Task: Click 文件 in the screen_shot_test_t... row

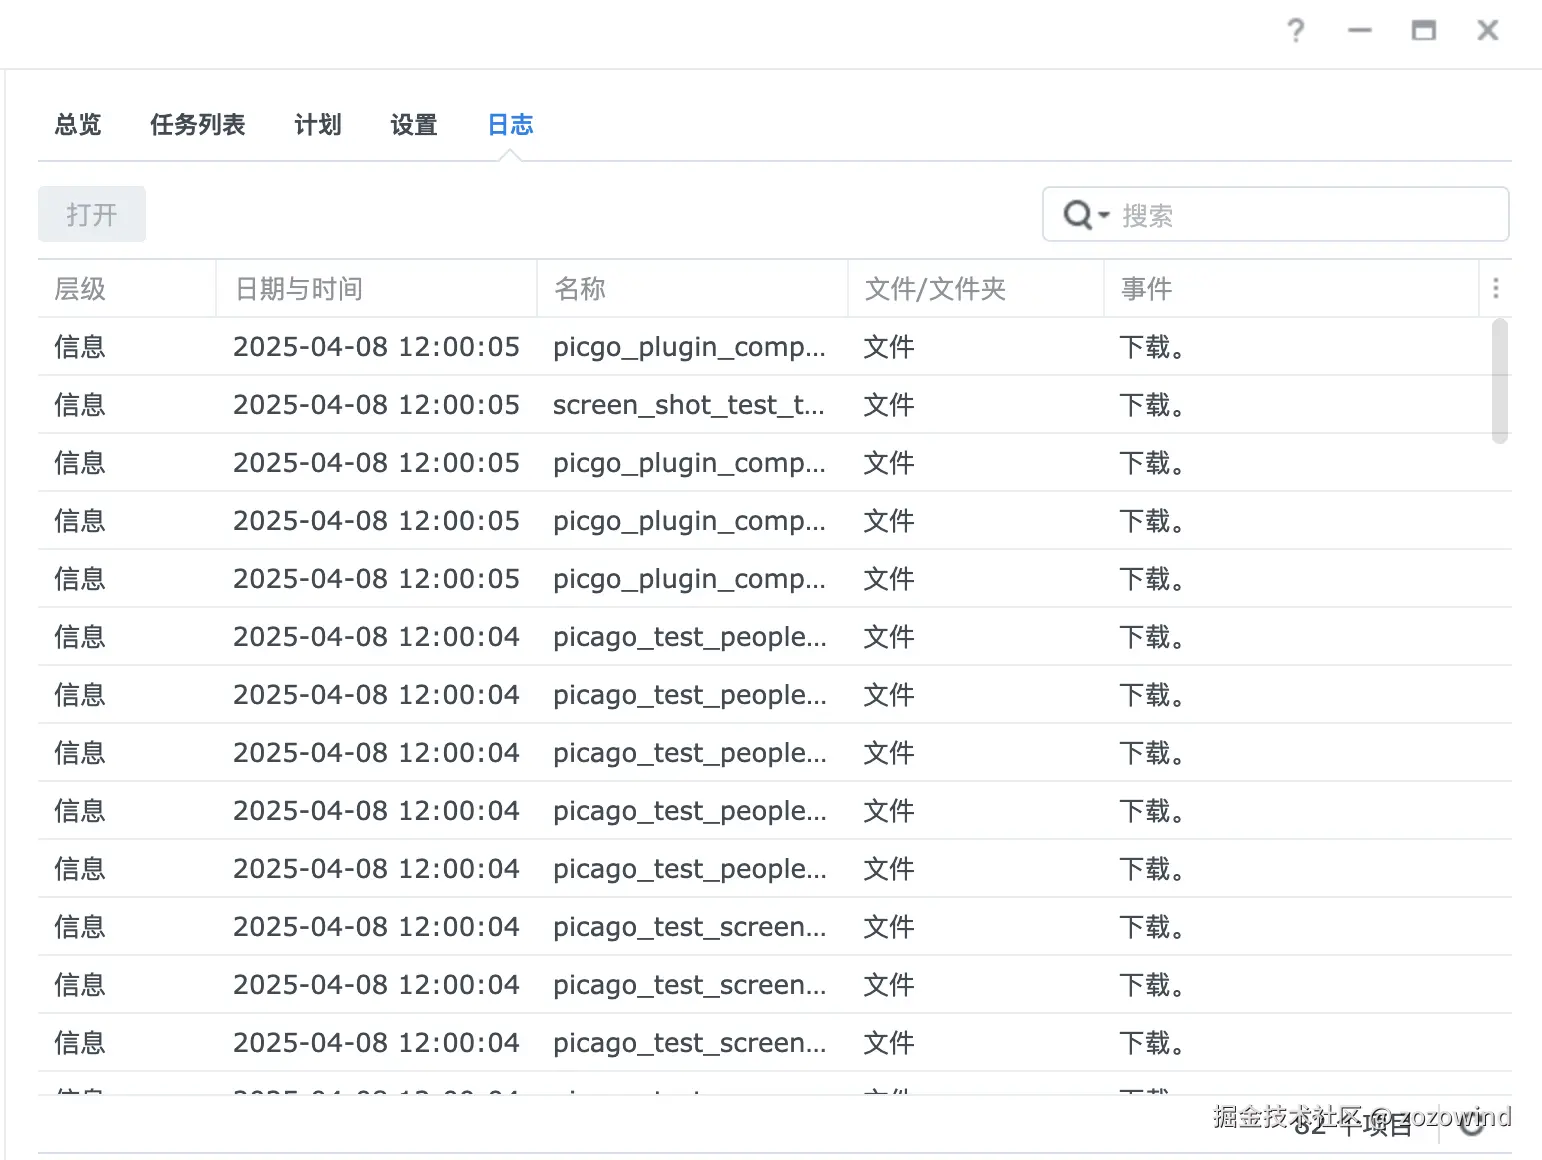Action: click(x=889, y=405)
